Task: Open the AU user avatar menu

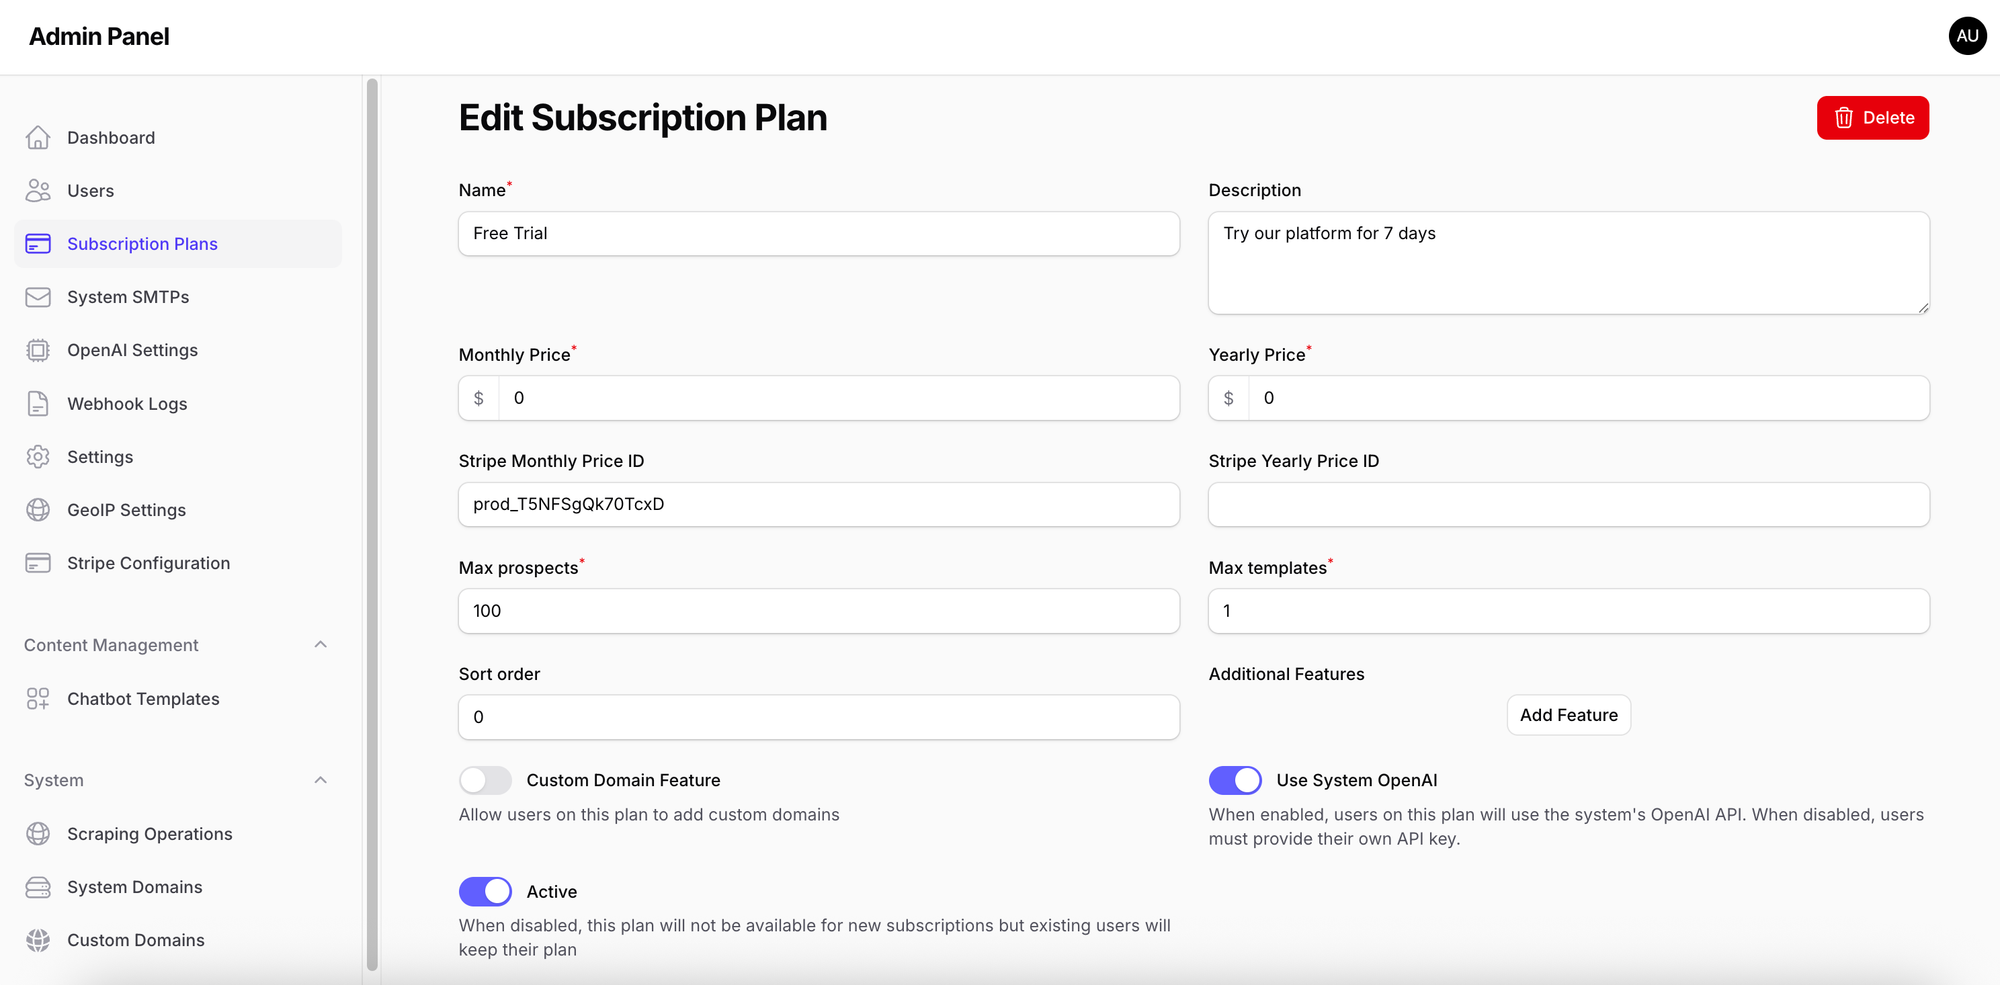Action: pyautogui.click(x=1967, y=36)
